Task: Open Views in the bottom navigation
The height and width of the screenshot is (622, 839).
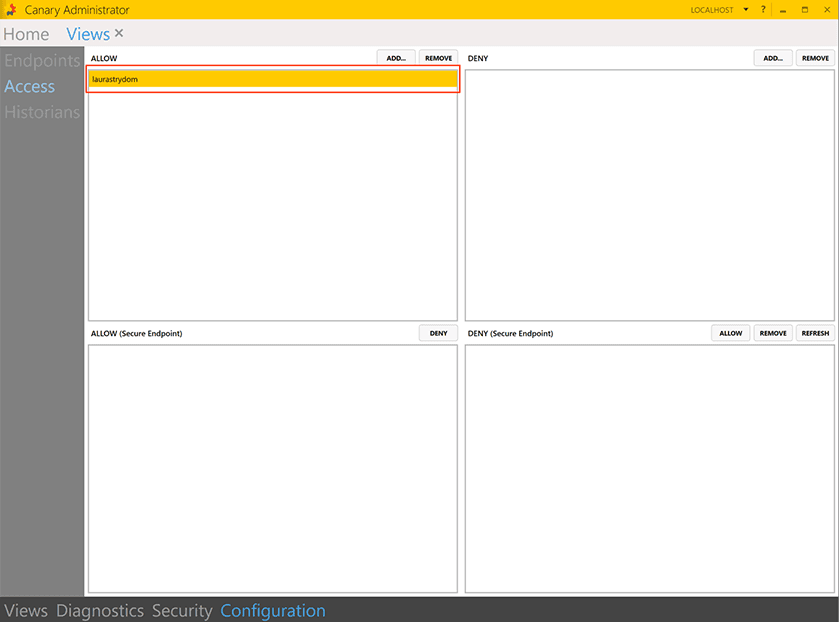Action: pos(26,610)
